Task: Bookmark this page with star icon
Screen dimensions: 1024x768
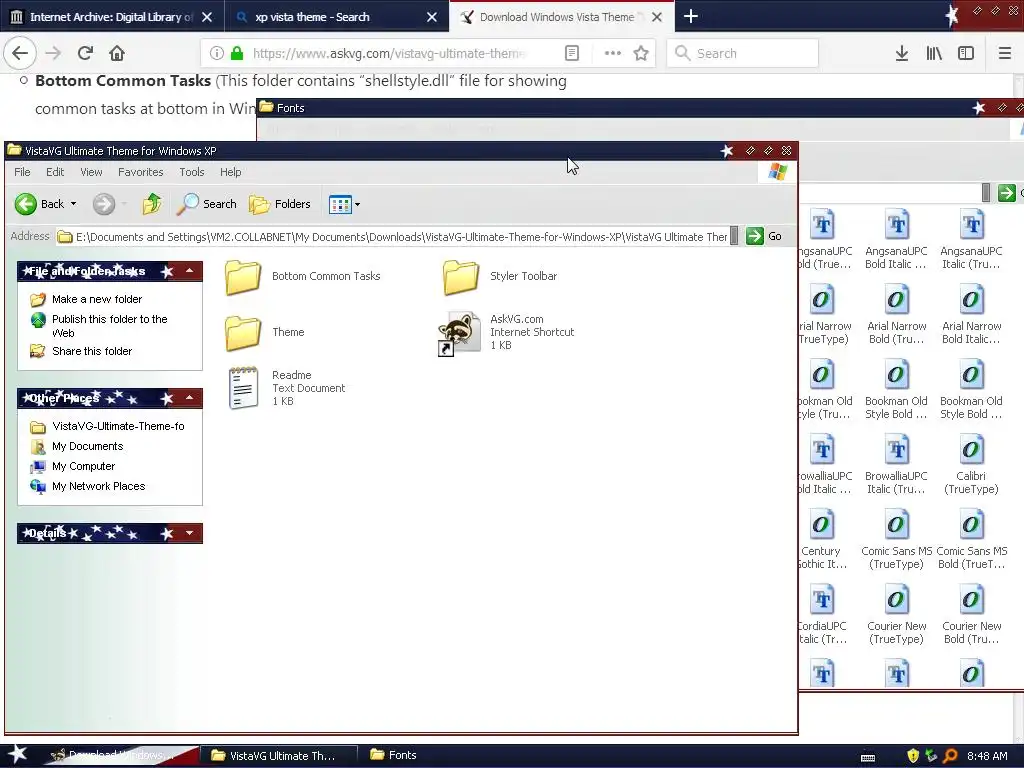Action: click(641, 54)
